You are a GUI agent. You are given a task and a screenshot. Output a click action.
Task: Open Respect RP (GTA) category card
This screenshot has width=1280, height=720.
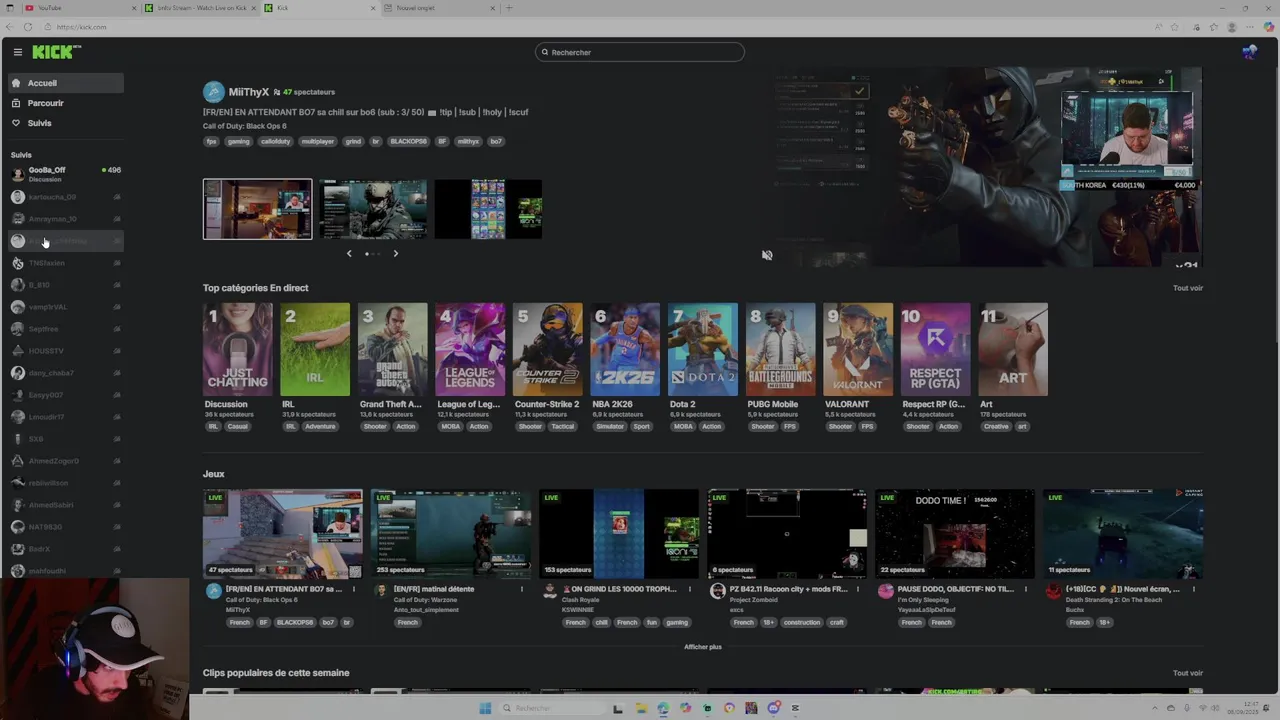point(936,349)
